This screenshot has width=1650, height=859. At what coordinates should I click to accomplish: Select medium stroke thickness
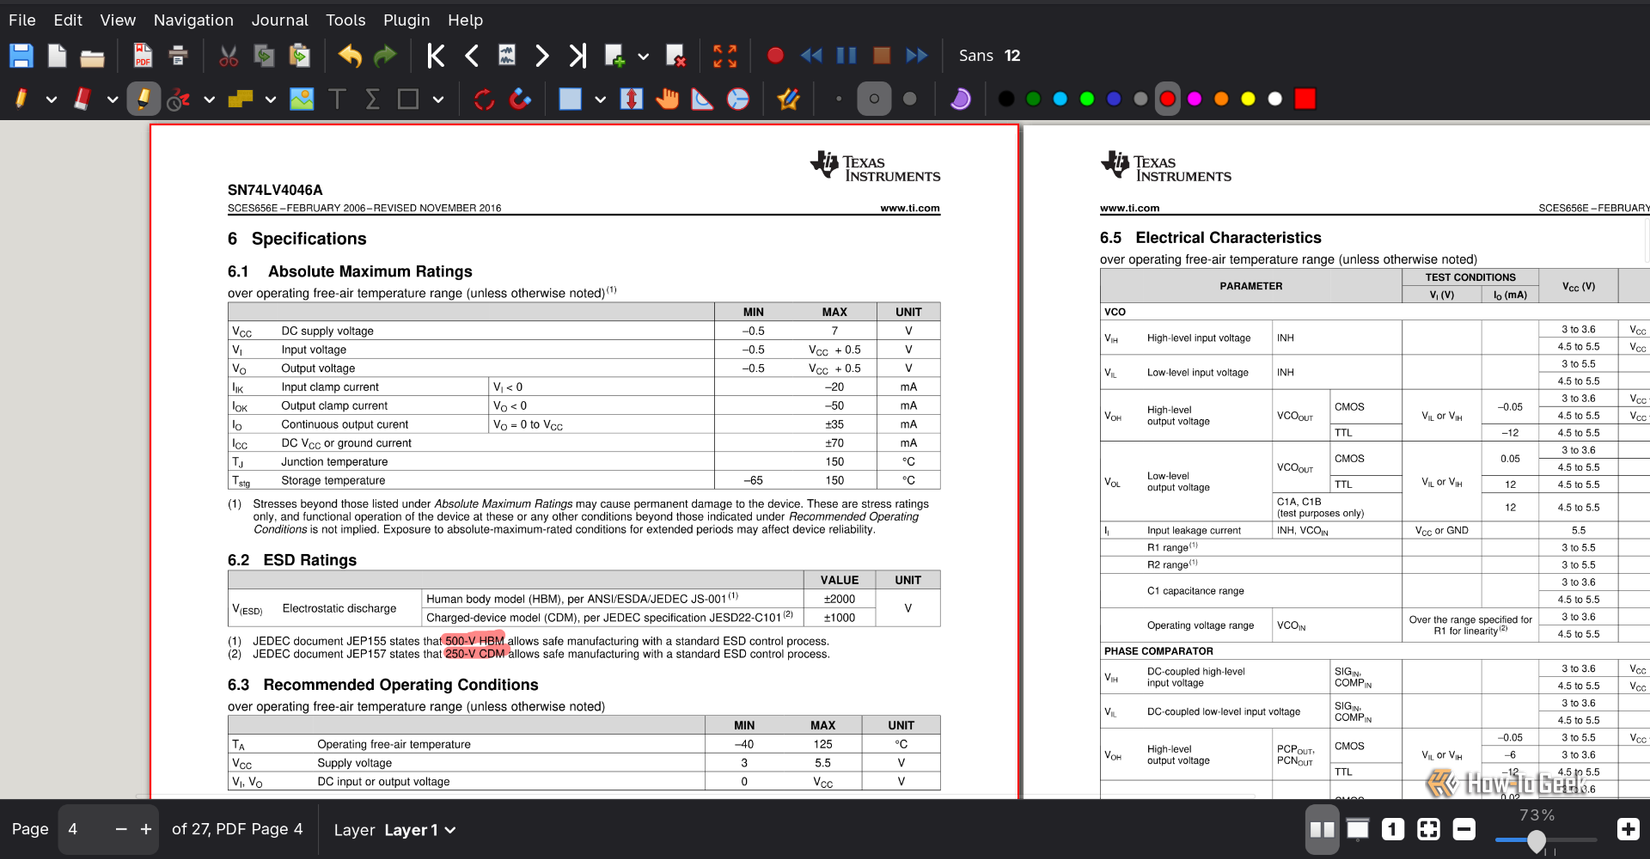click(x=874, y=99)
